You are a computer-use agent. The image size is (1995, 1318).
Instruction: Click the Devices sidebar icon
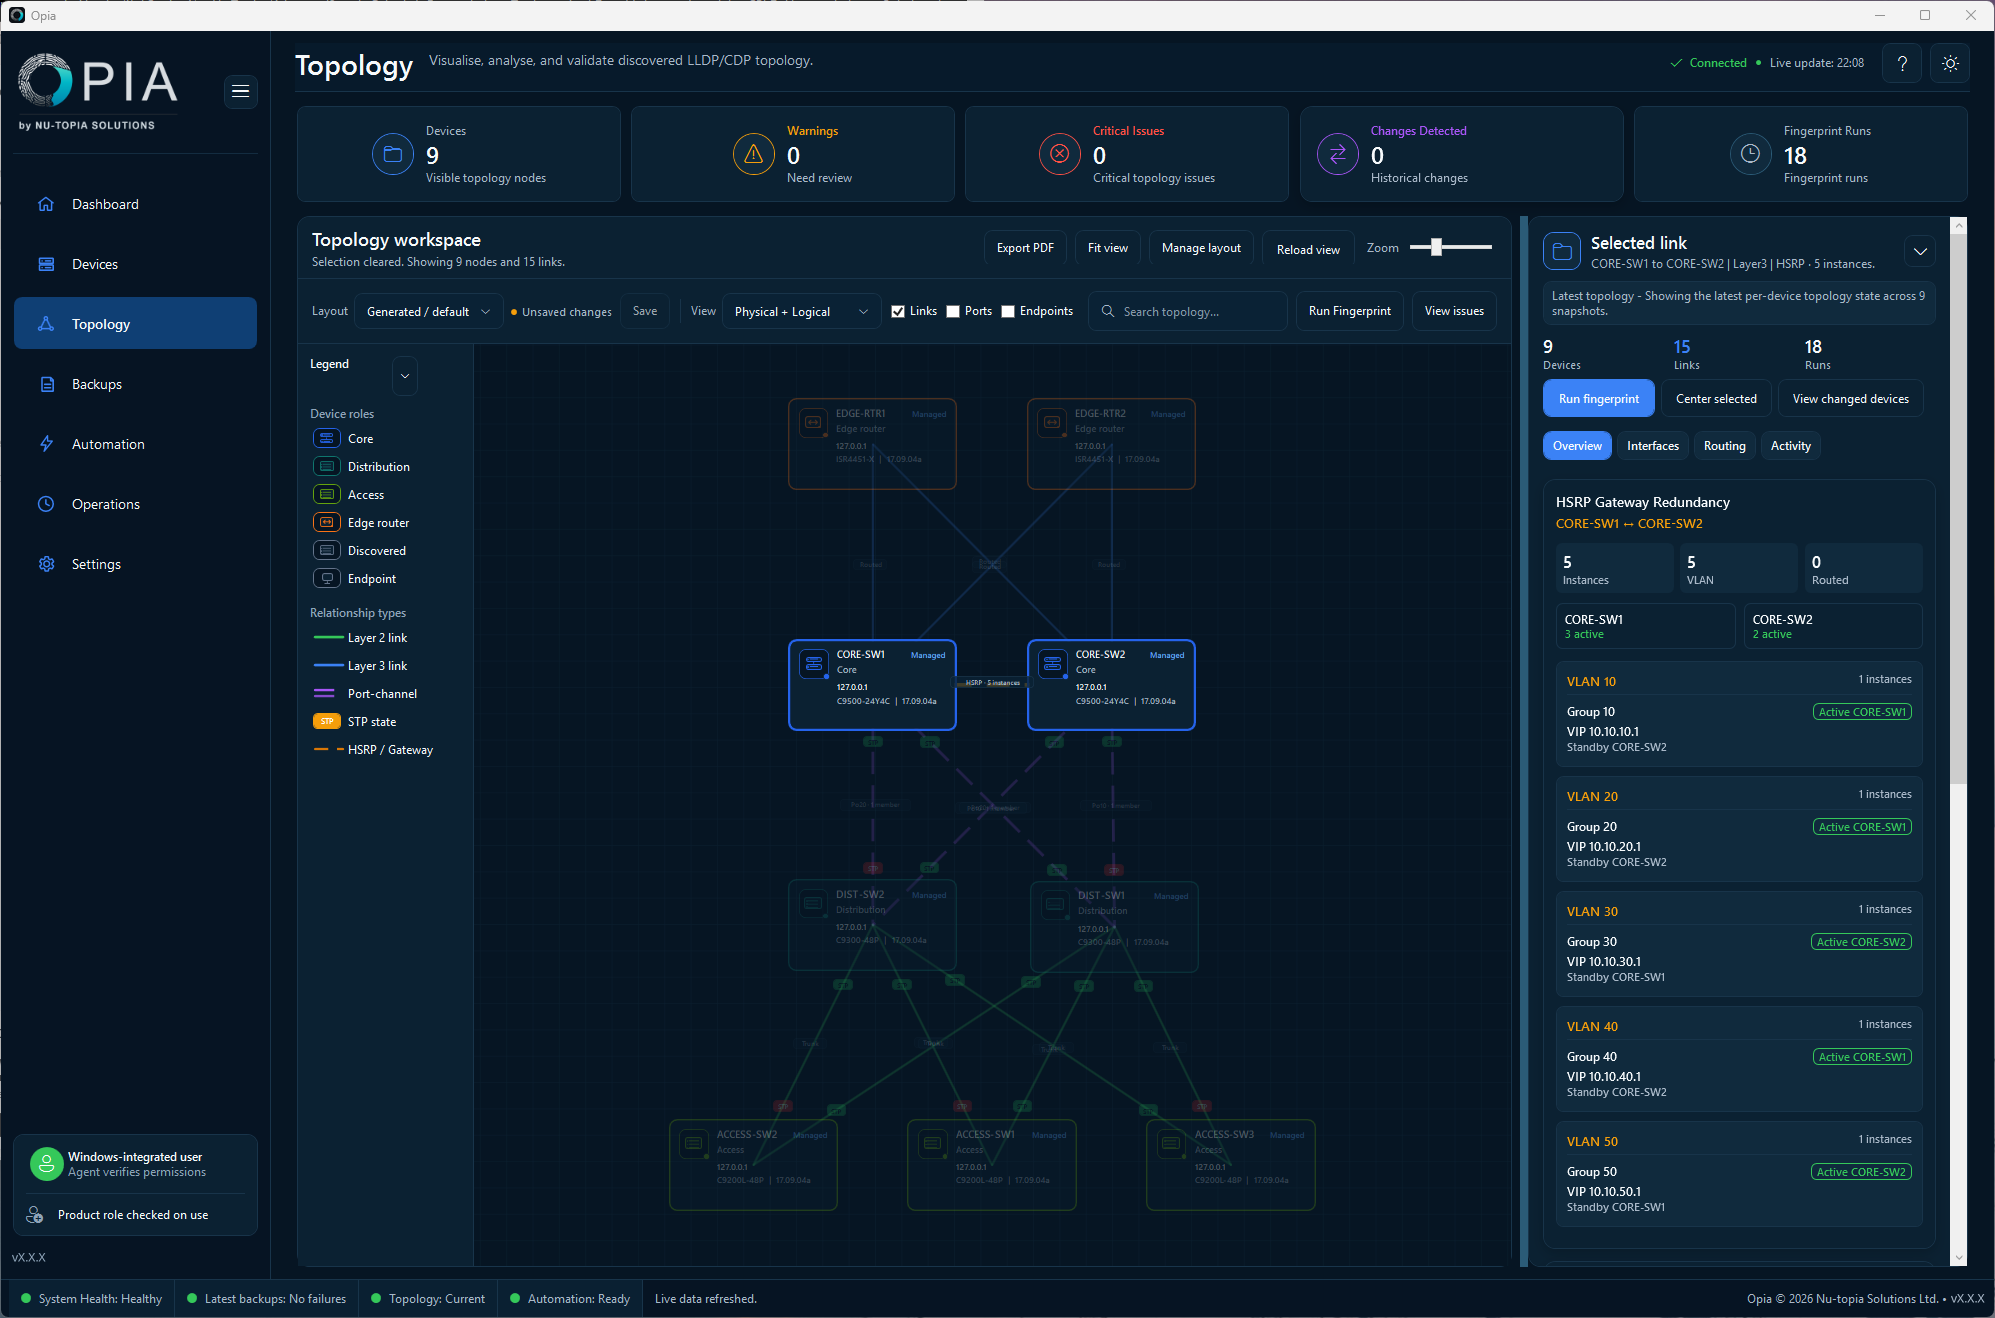(x=46, y=264)
